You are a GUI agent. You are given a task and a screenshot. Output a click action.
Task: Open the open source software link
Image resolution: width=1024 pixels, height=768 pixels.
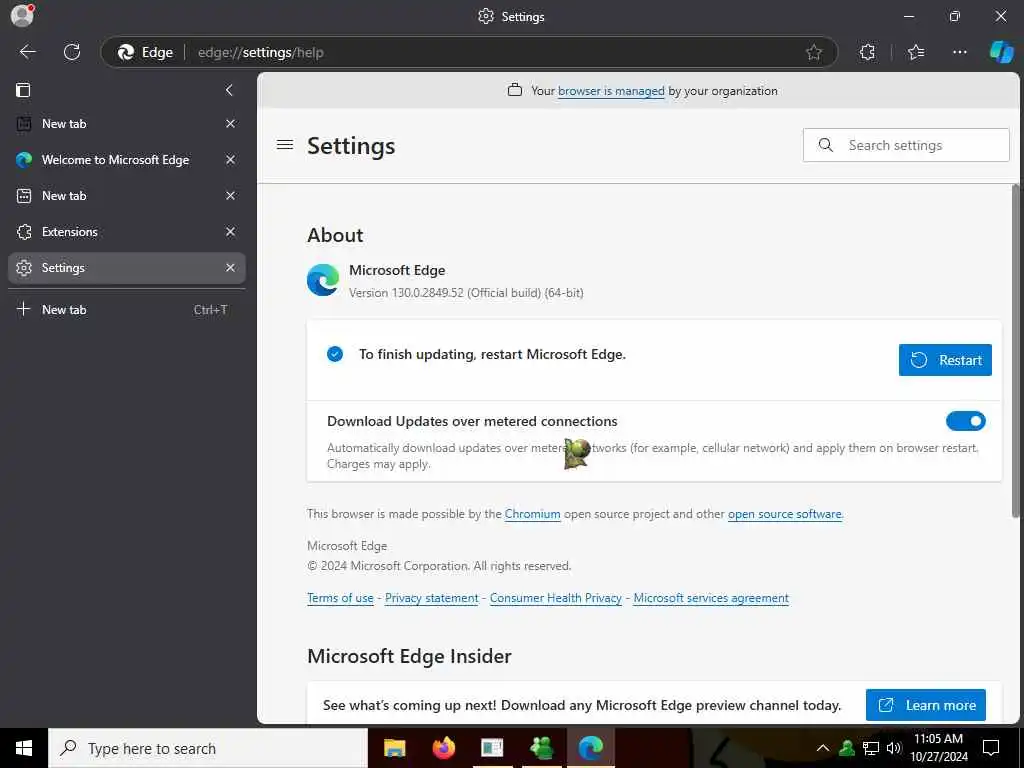click(784, 514)
